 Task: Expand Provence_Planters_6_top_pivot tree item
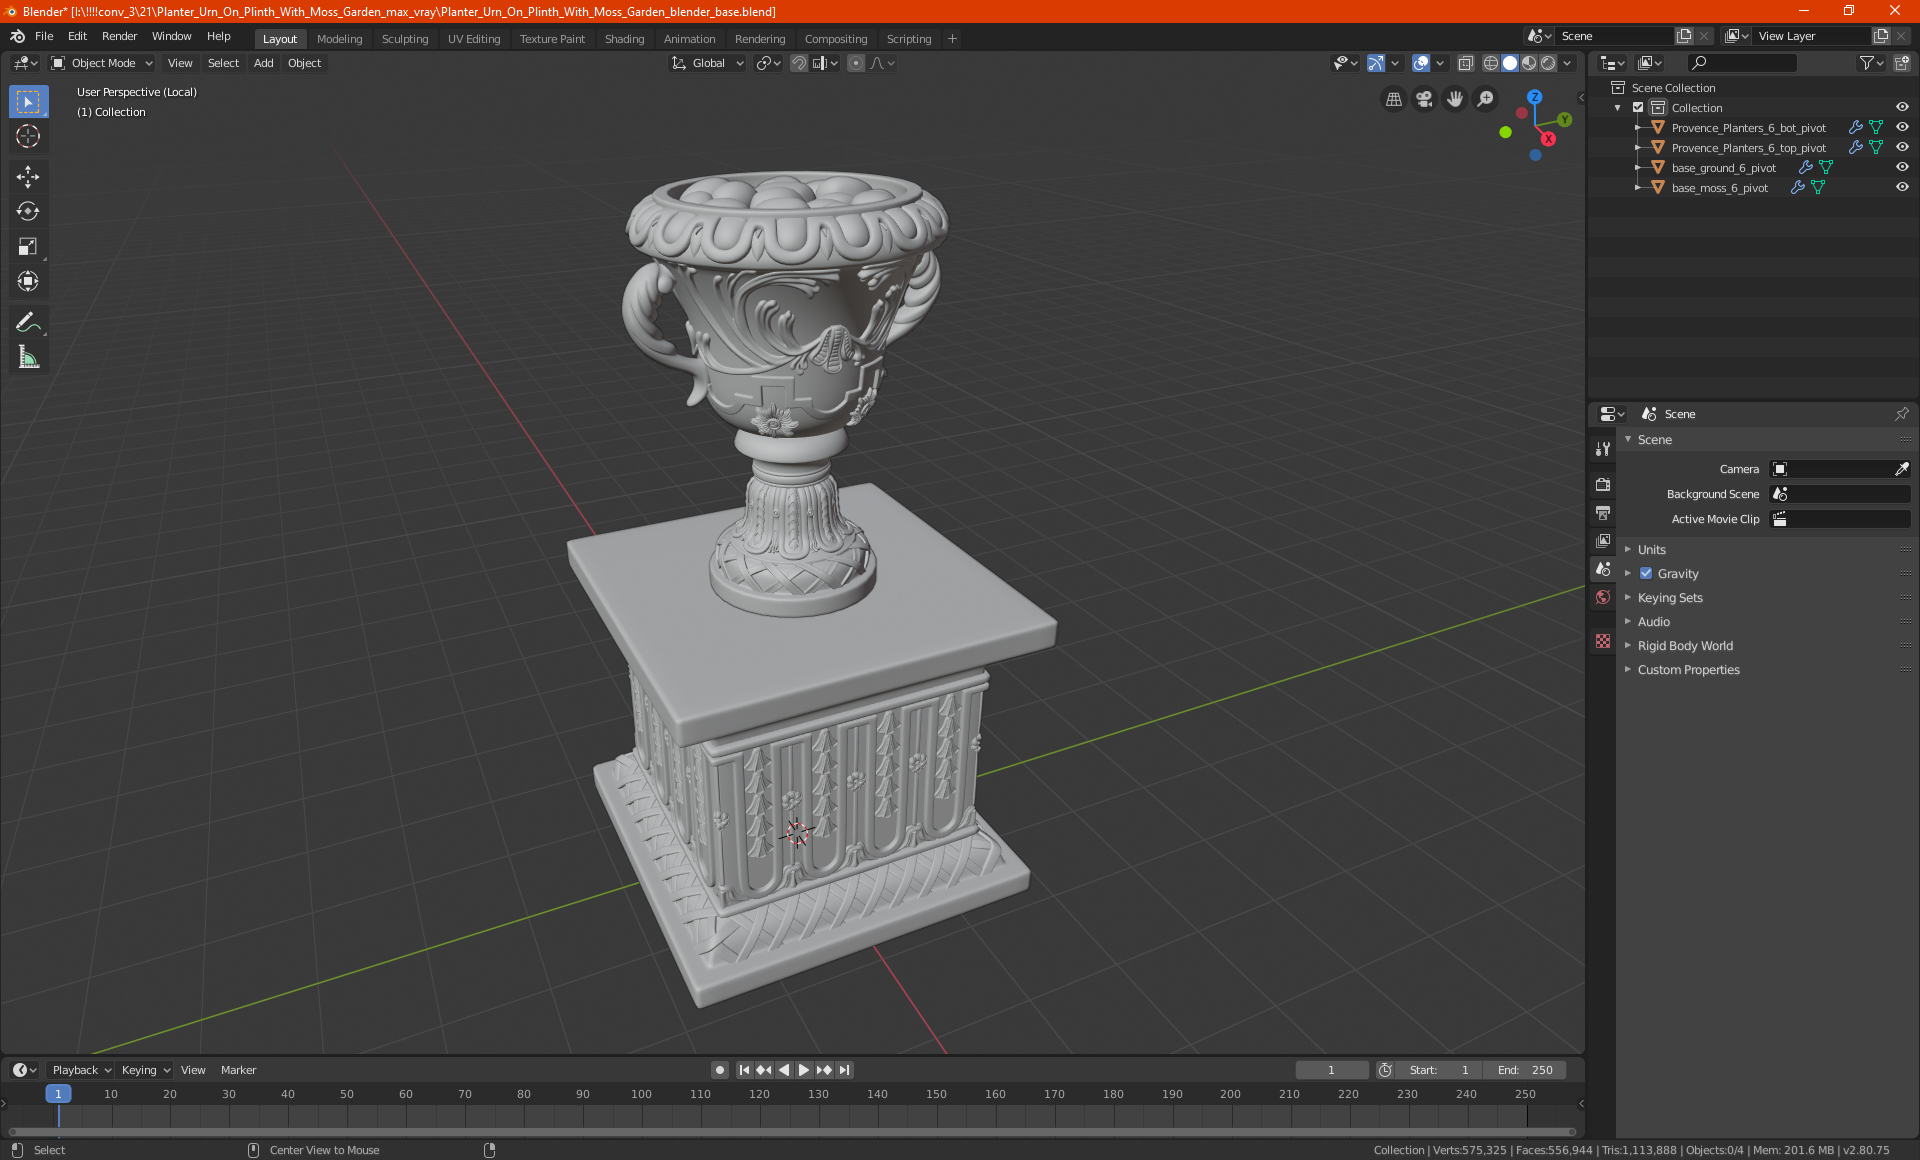click(1637, 148)
